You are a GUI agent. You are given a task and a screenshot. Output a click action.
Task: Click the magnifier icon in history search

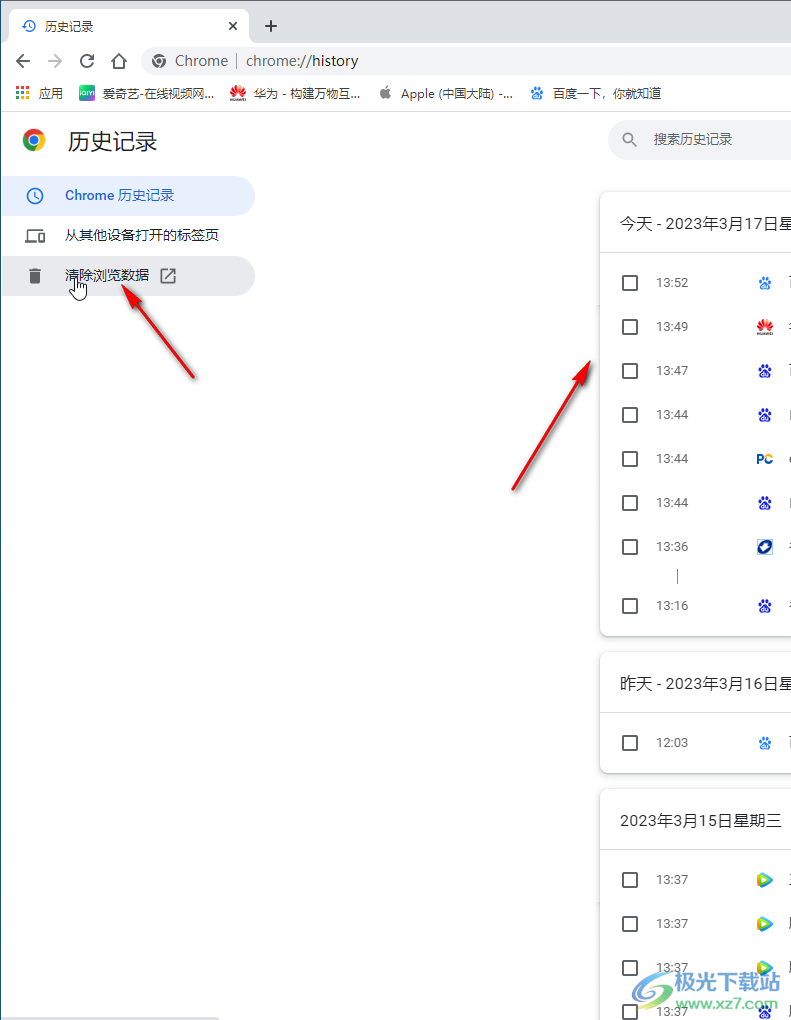629,139
